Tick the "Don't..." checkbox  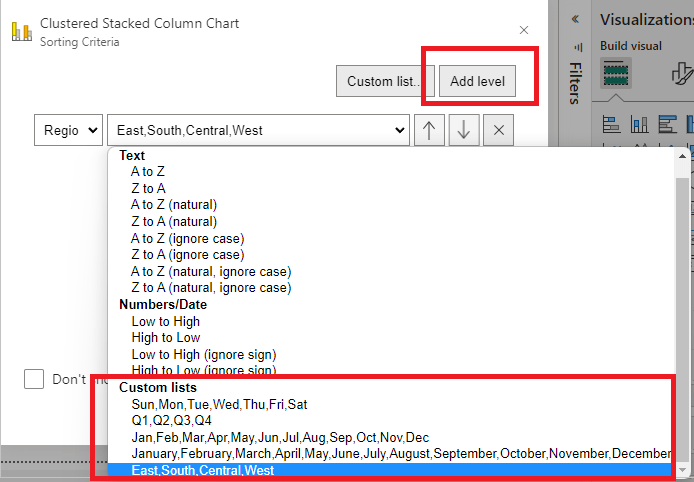34,379
